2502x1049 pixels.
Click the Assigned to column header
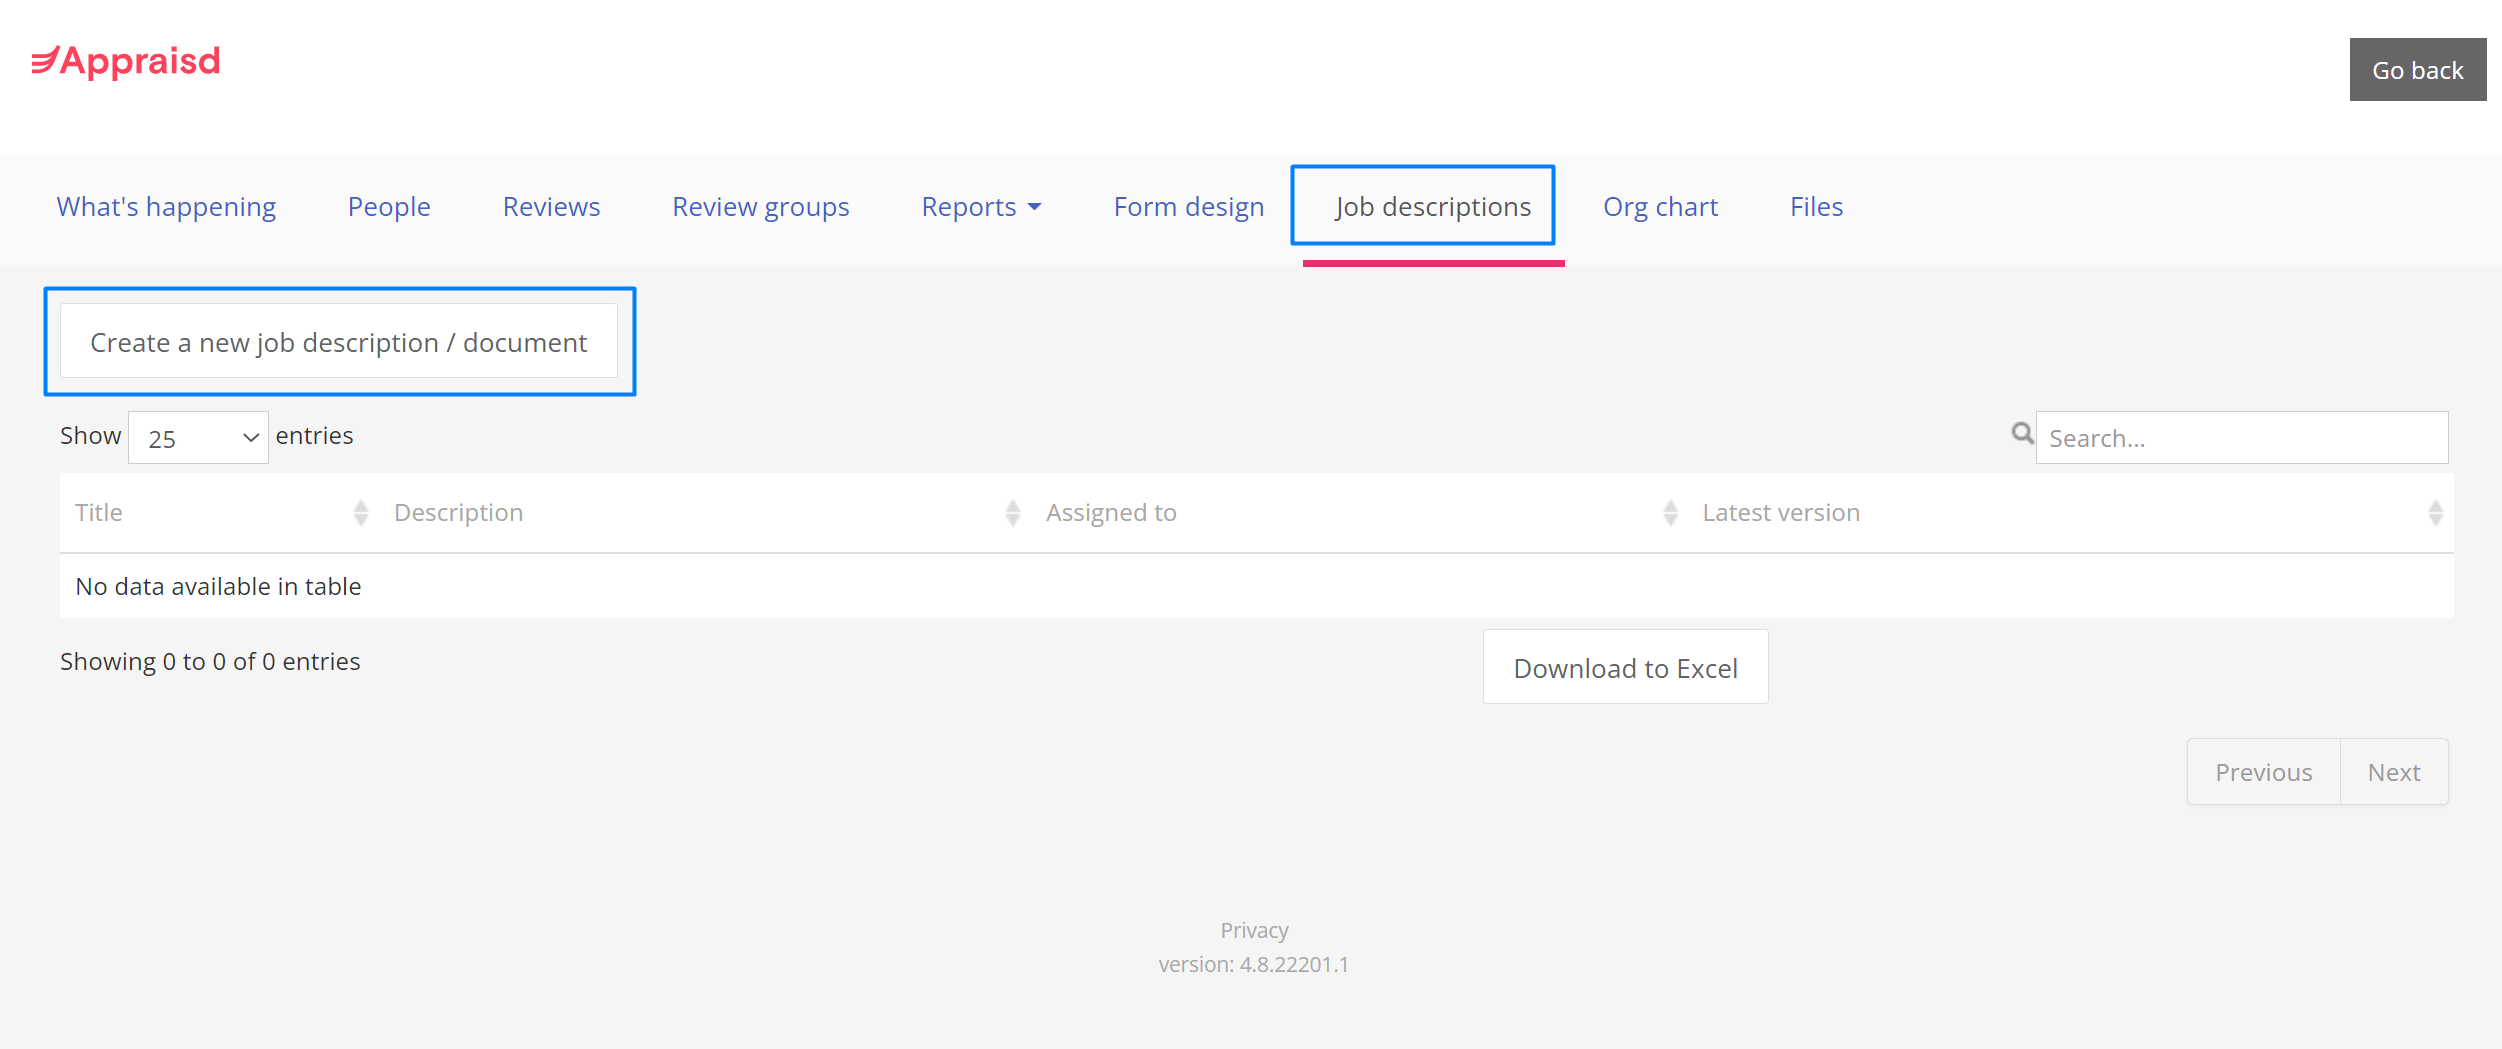[1359, 513]
